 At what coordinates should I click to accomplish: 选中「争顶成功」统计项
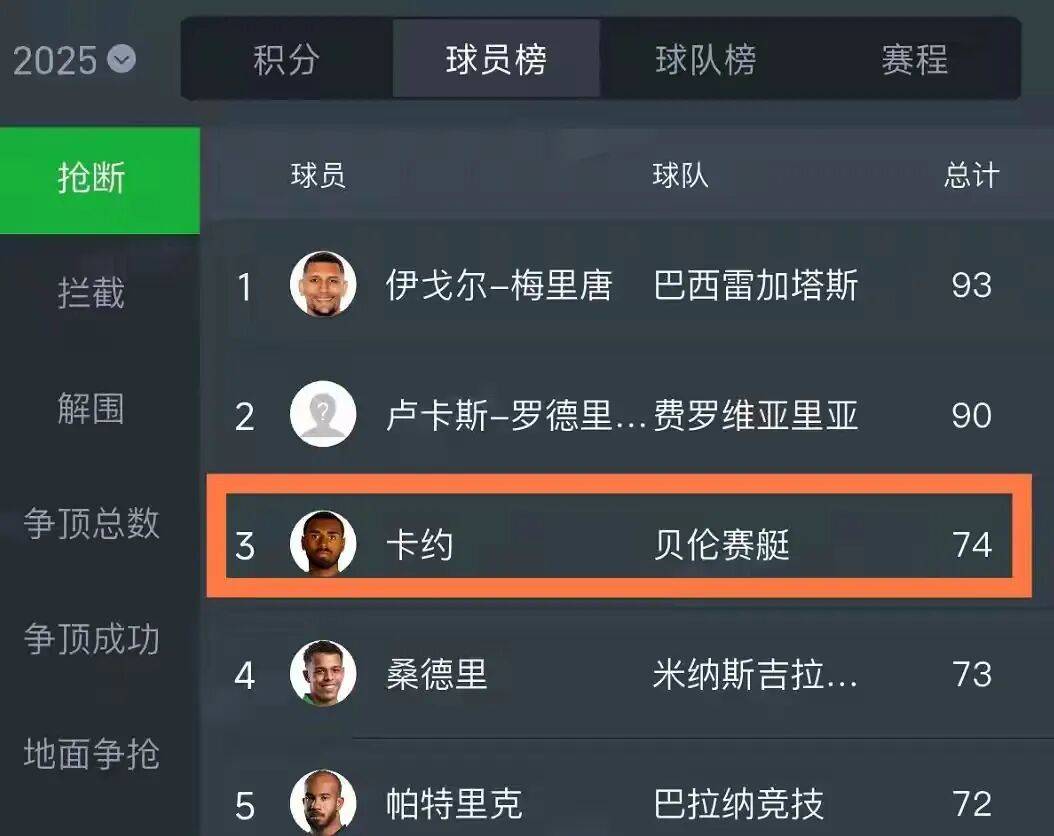pos(90,640)
